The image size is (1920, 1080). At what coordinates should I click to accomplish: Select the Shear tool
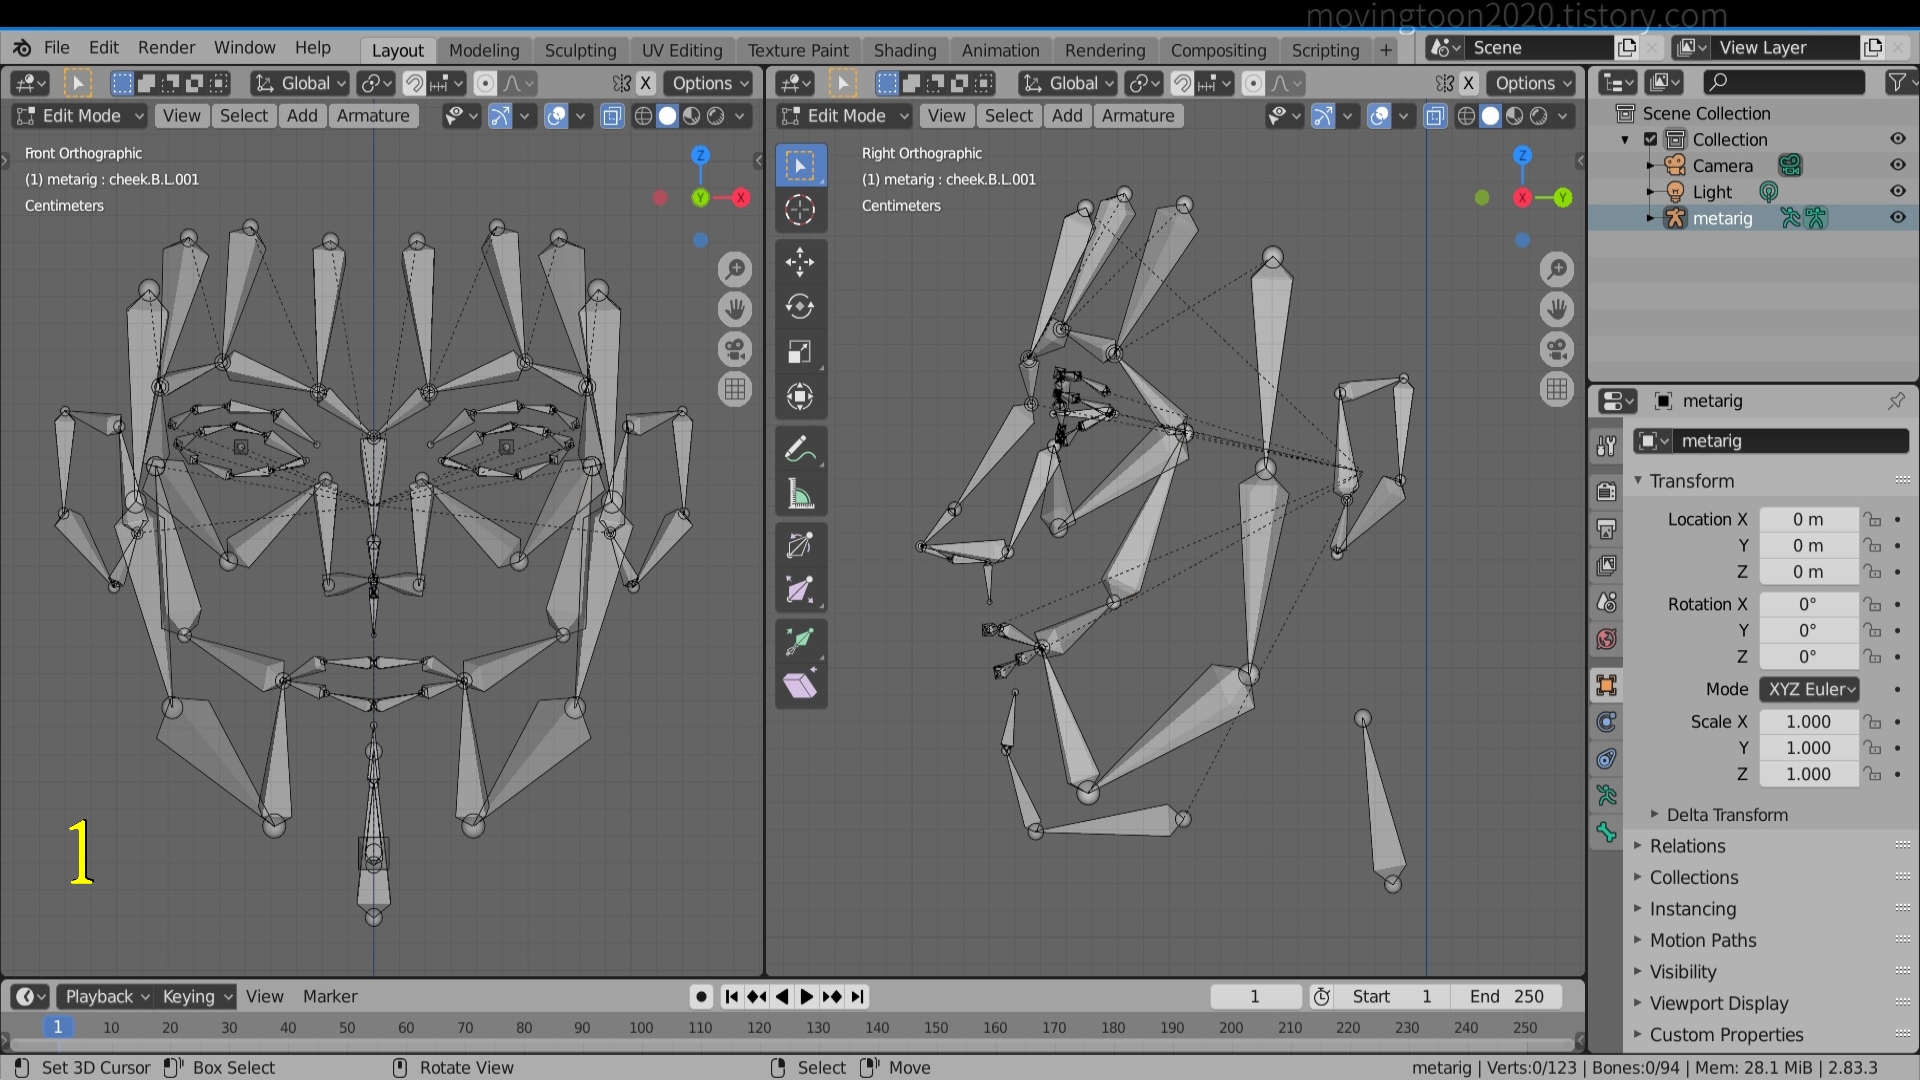point(800,685)
